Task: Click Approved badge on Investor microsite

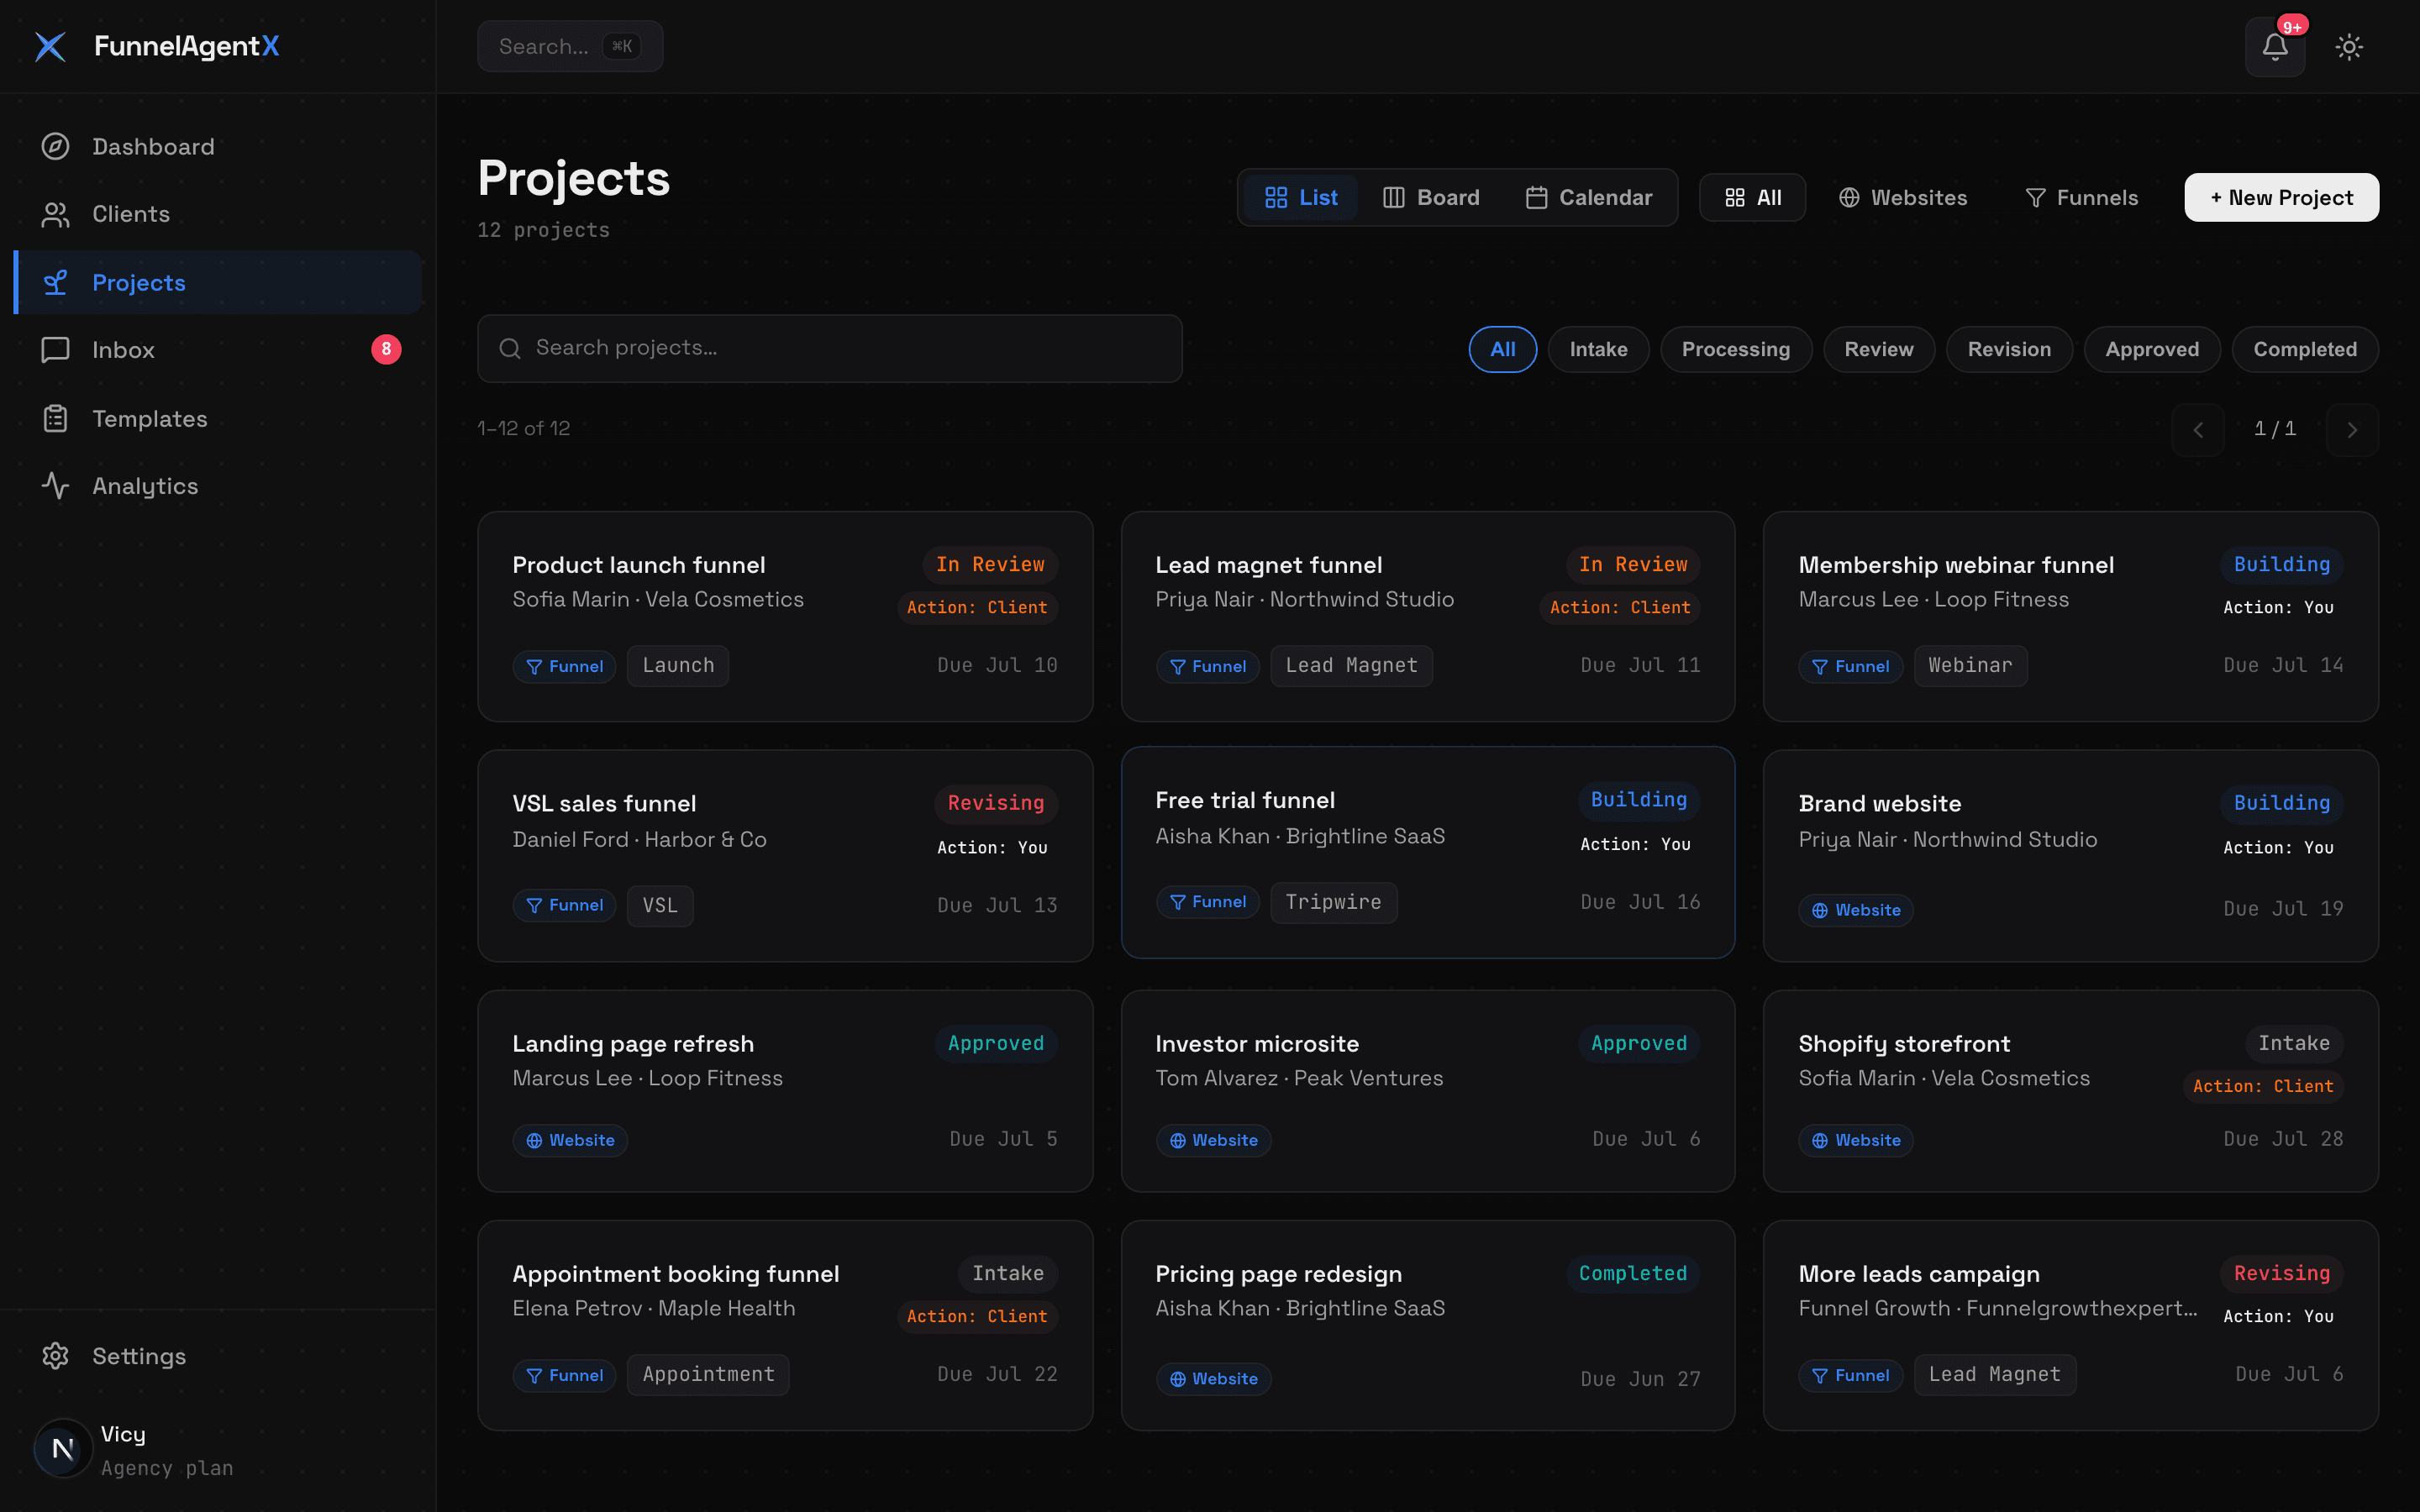Action: tap(1639, 1043)
